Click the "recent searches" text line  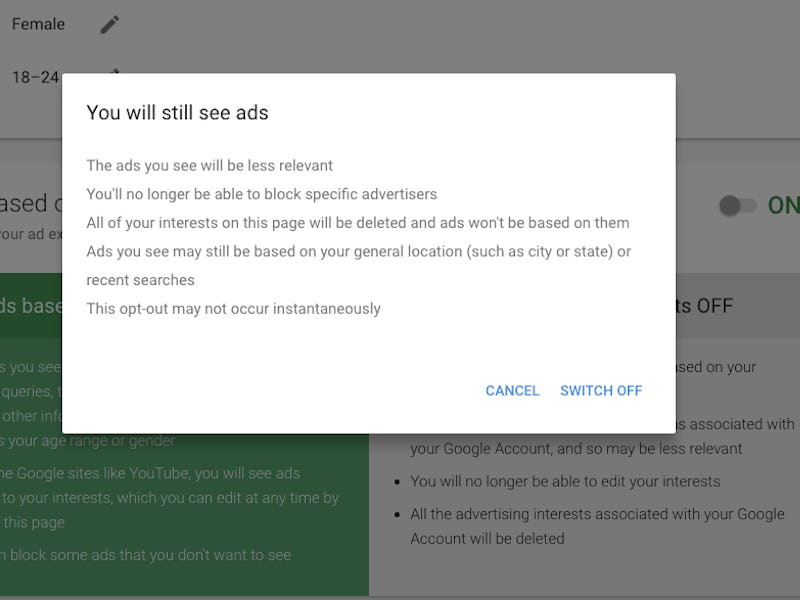[140, 280]
